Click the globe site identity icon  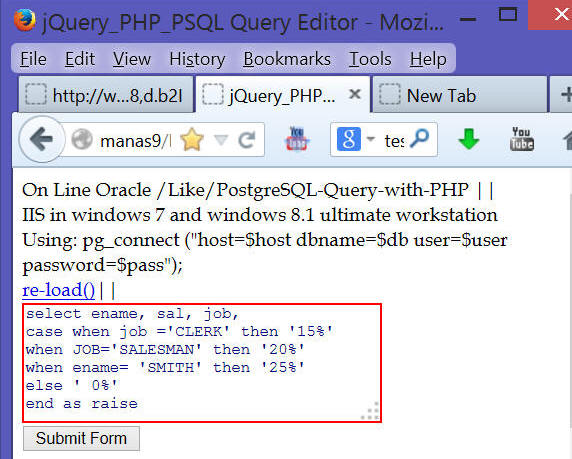click(82, 139)
